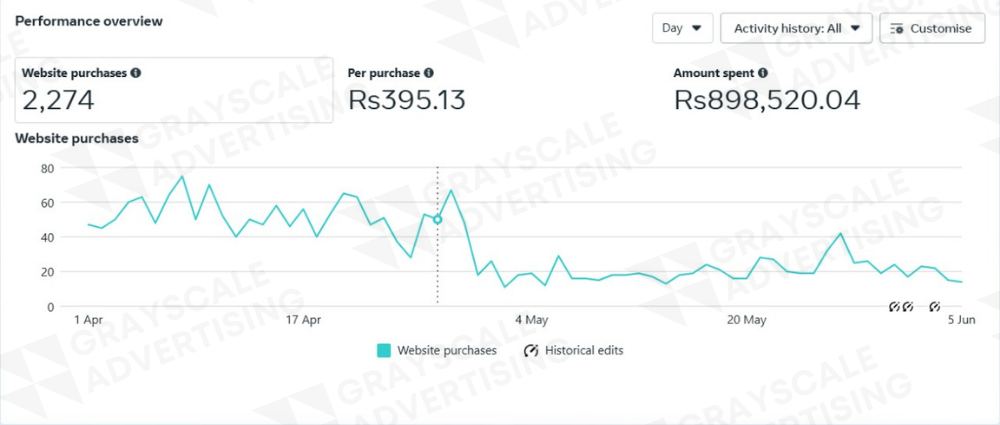Screen dimensions: 1000x425
Task: Click the sliders icon inside Customise button
Action: point(897,29)
